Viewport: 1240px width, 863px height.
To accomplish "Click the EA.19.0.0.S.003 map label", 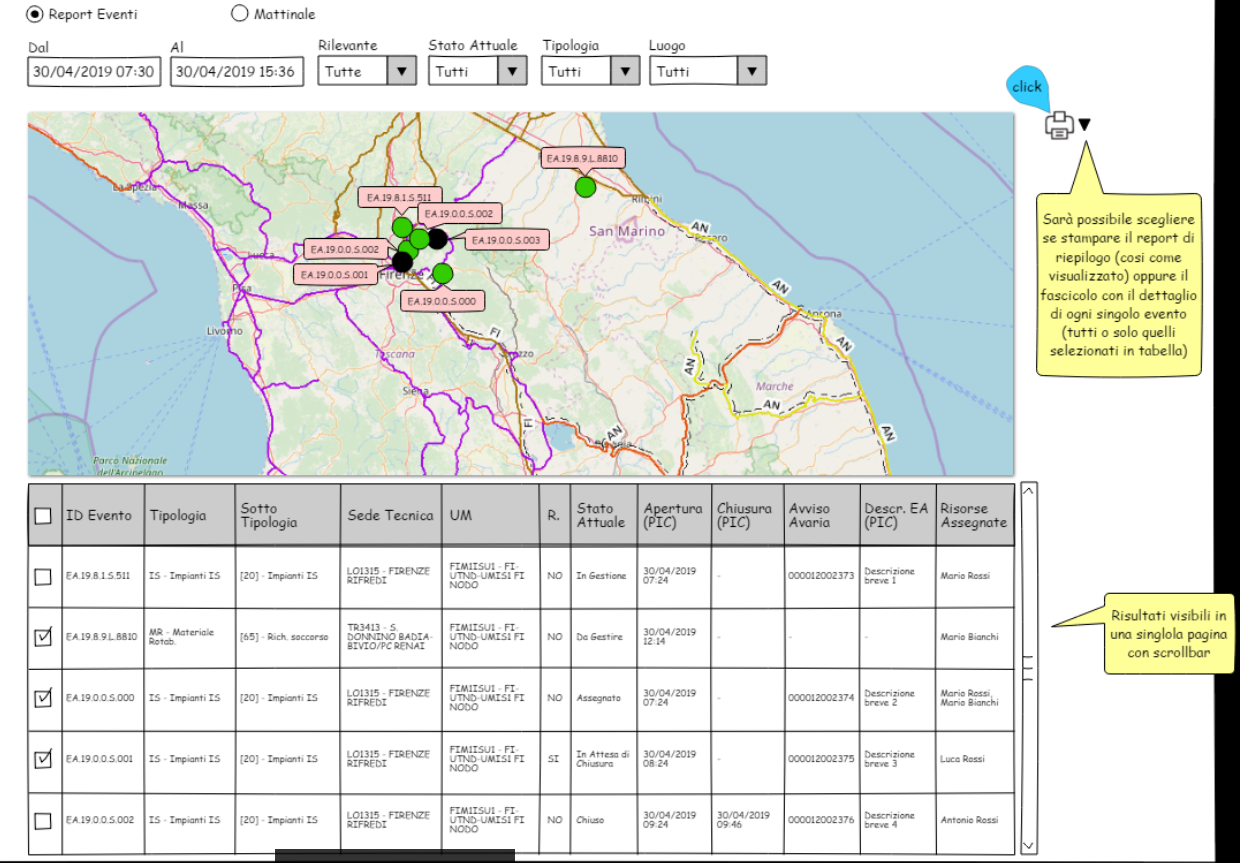I will pos(505,240).
